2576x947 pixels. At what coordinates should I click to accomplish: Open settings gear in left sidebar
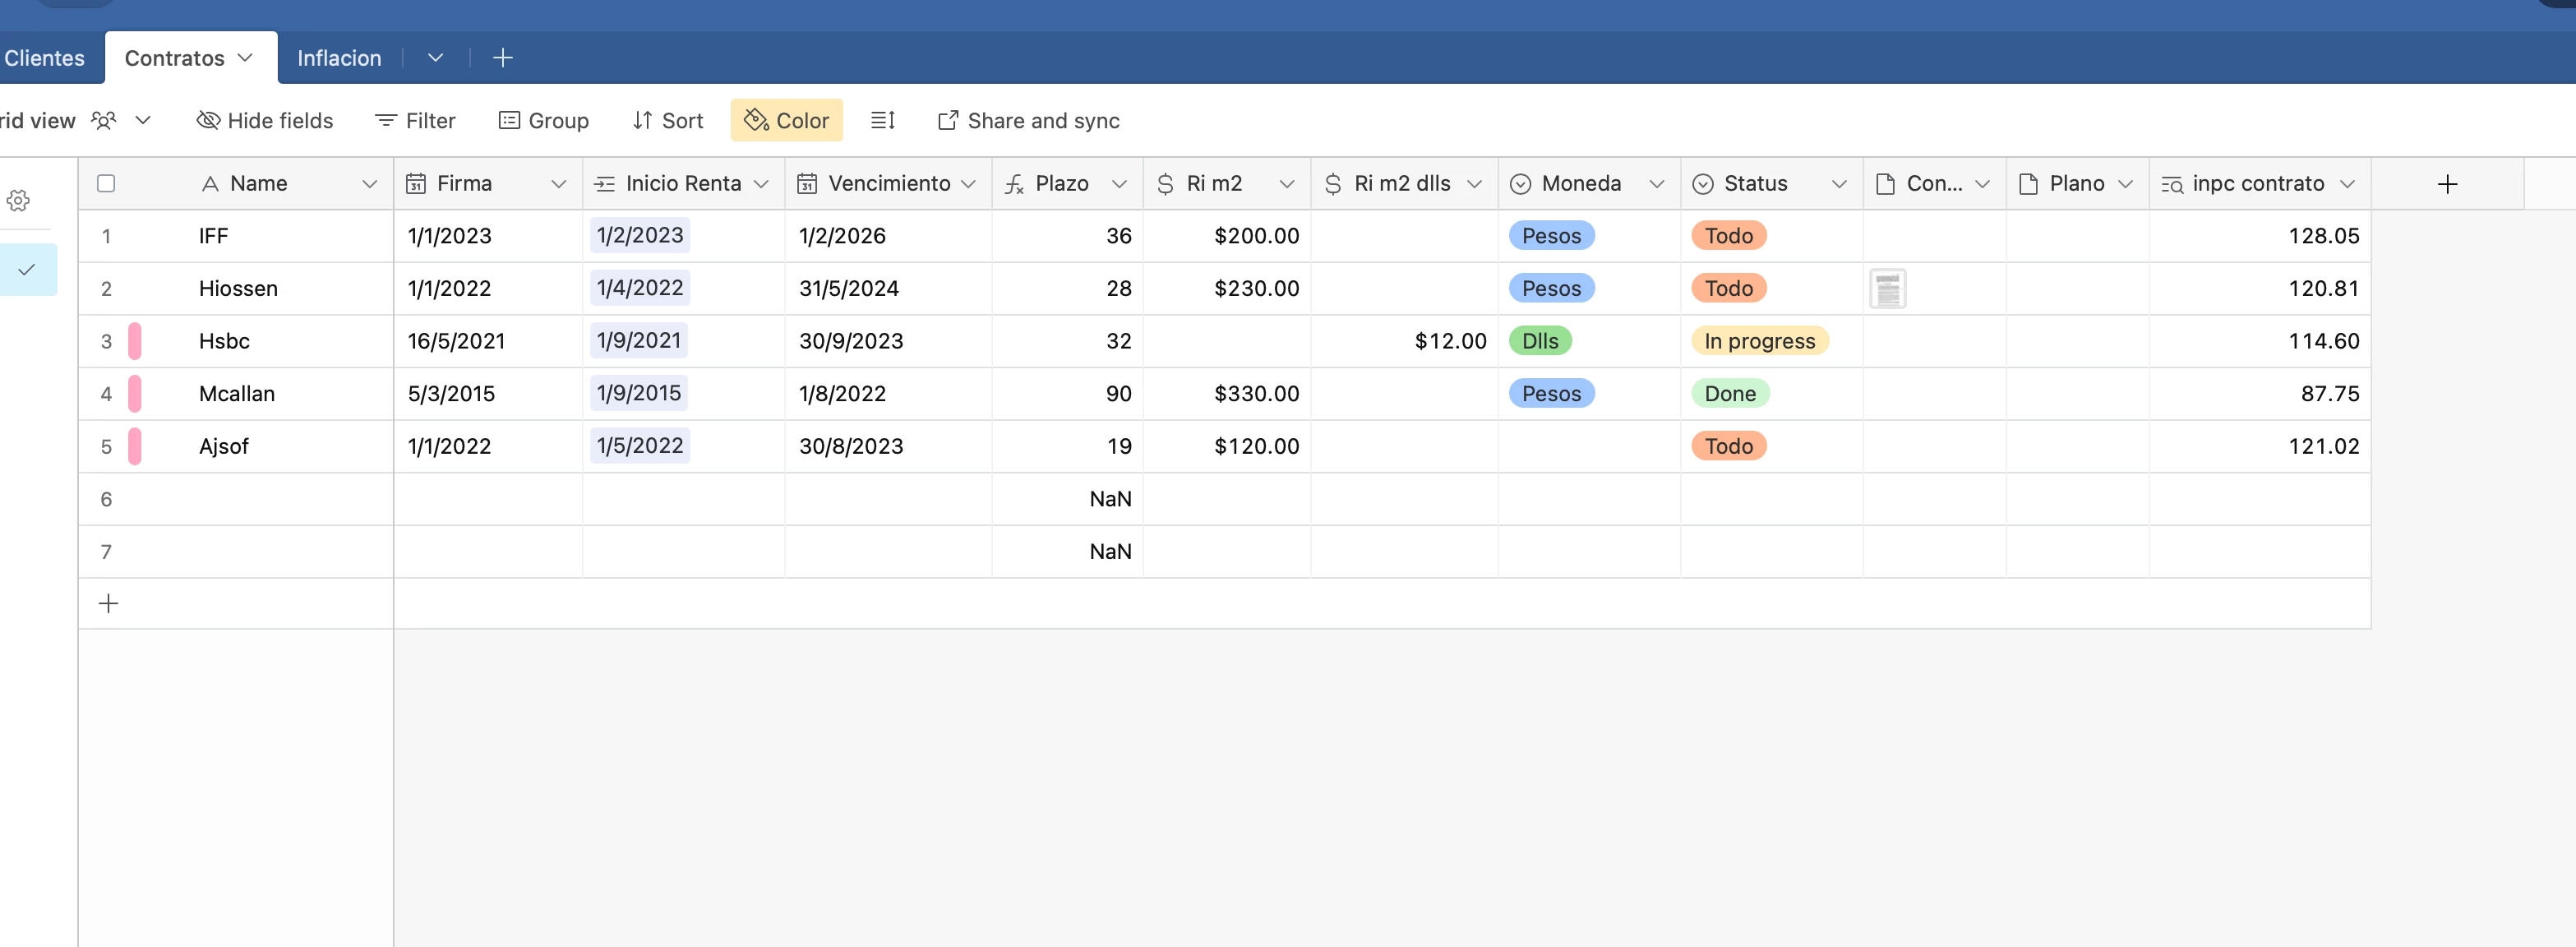tap(18, 200)
